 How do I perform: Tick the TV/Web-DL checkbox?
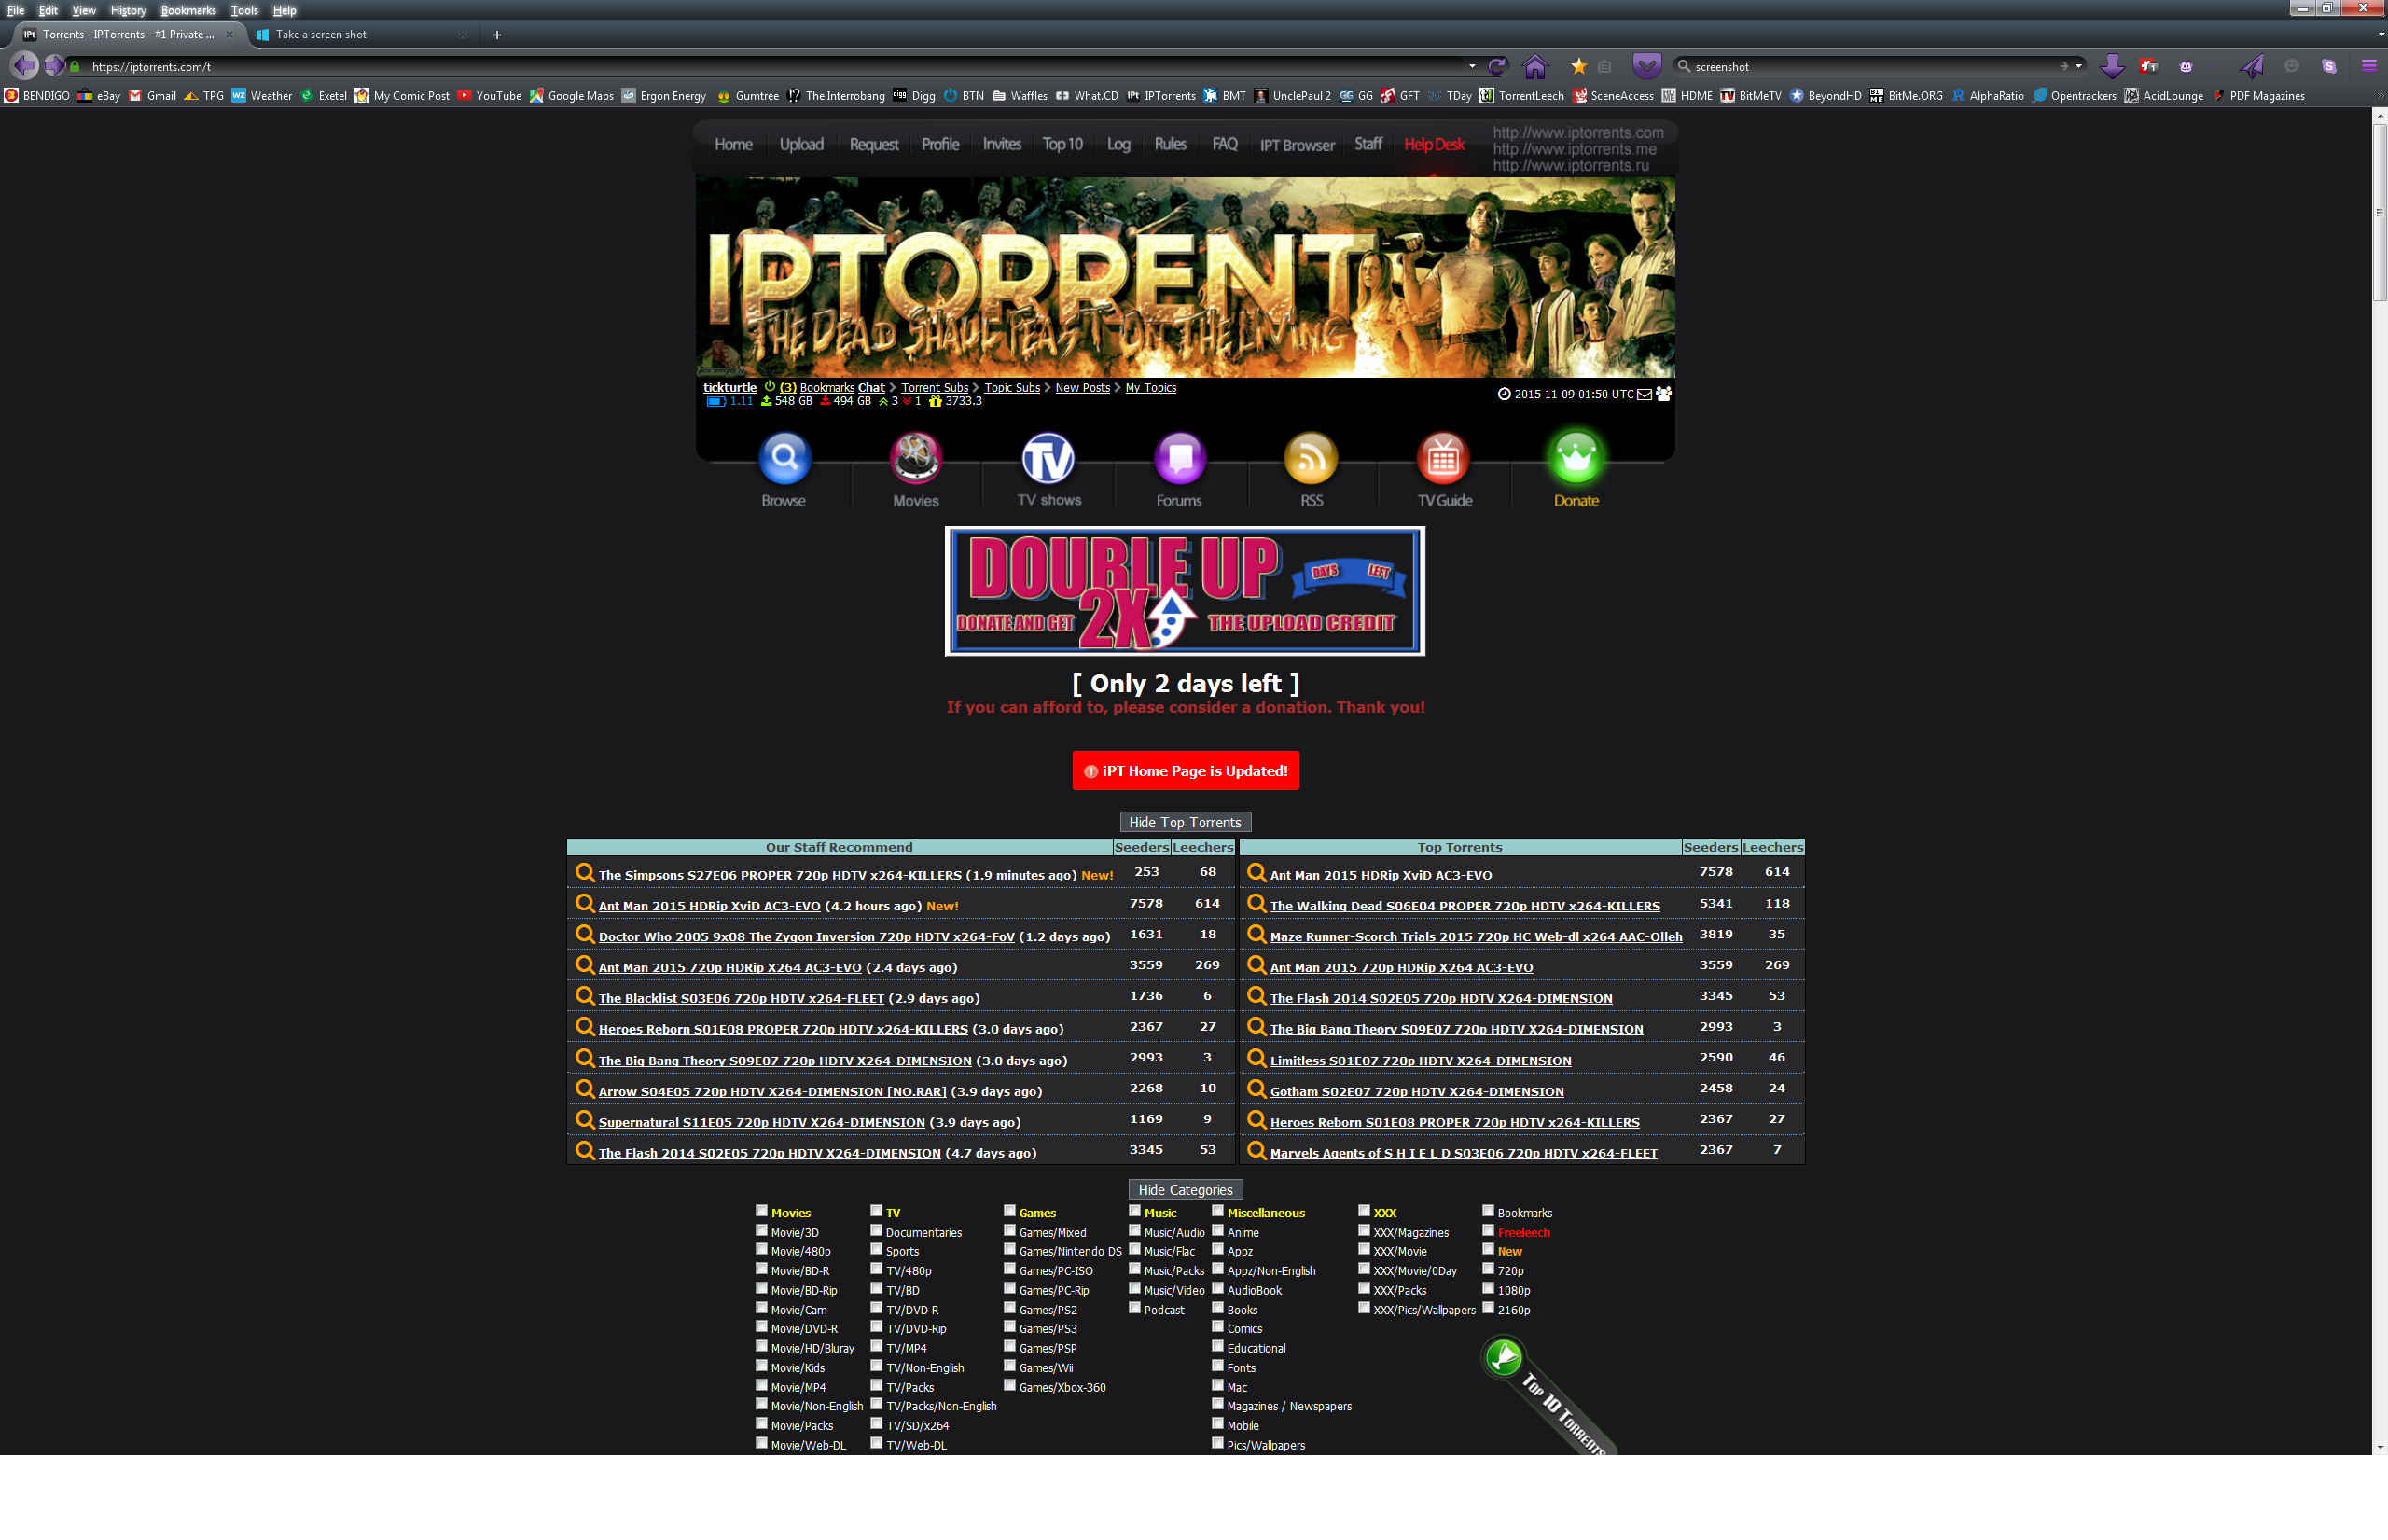876,1443
